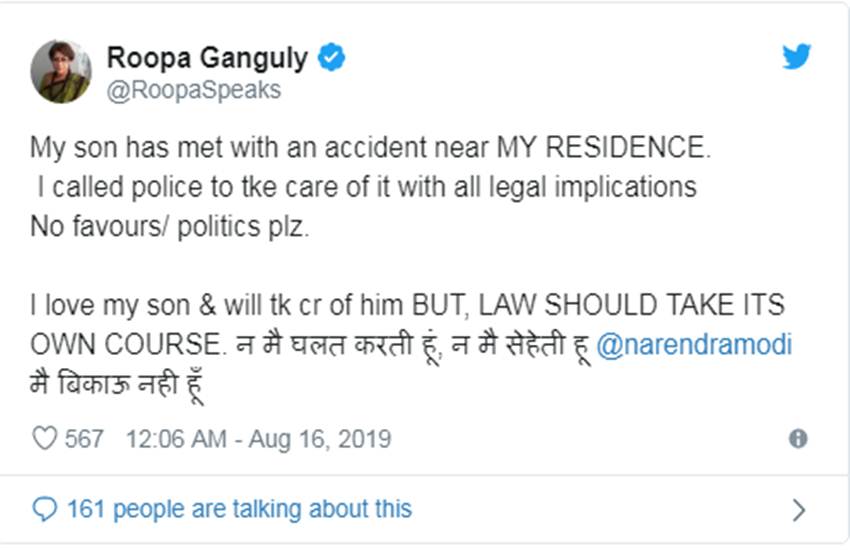Click the line "My son has met with an accident"
850x550 pixels.
[x=370, y=146]
